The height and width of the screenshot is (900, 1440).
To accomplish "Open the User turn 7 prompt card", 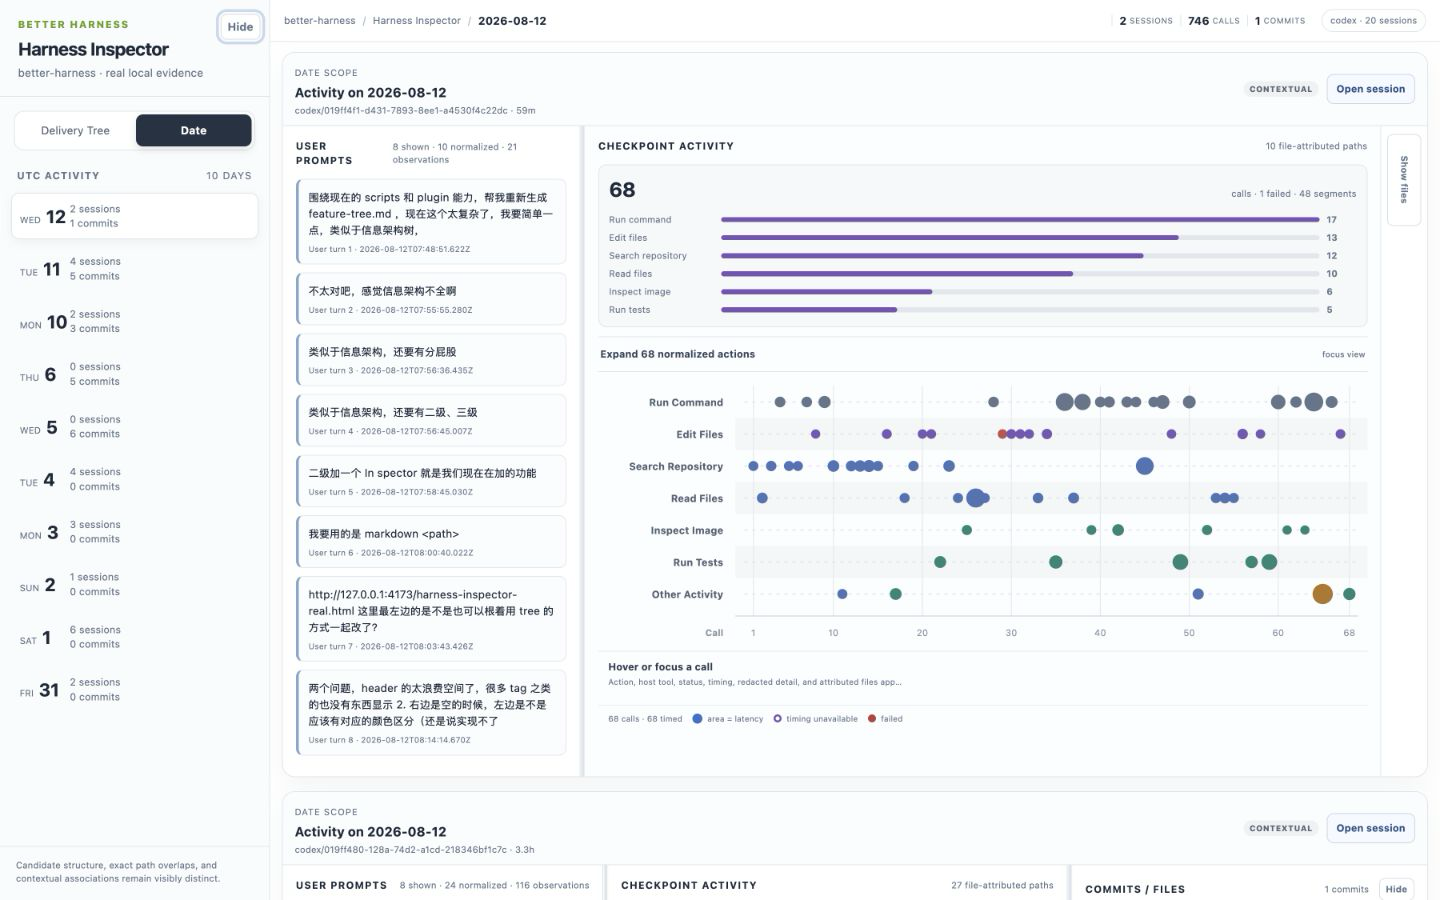I will [x=431, y=619].
